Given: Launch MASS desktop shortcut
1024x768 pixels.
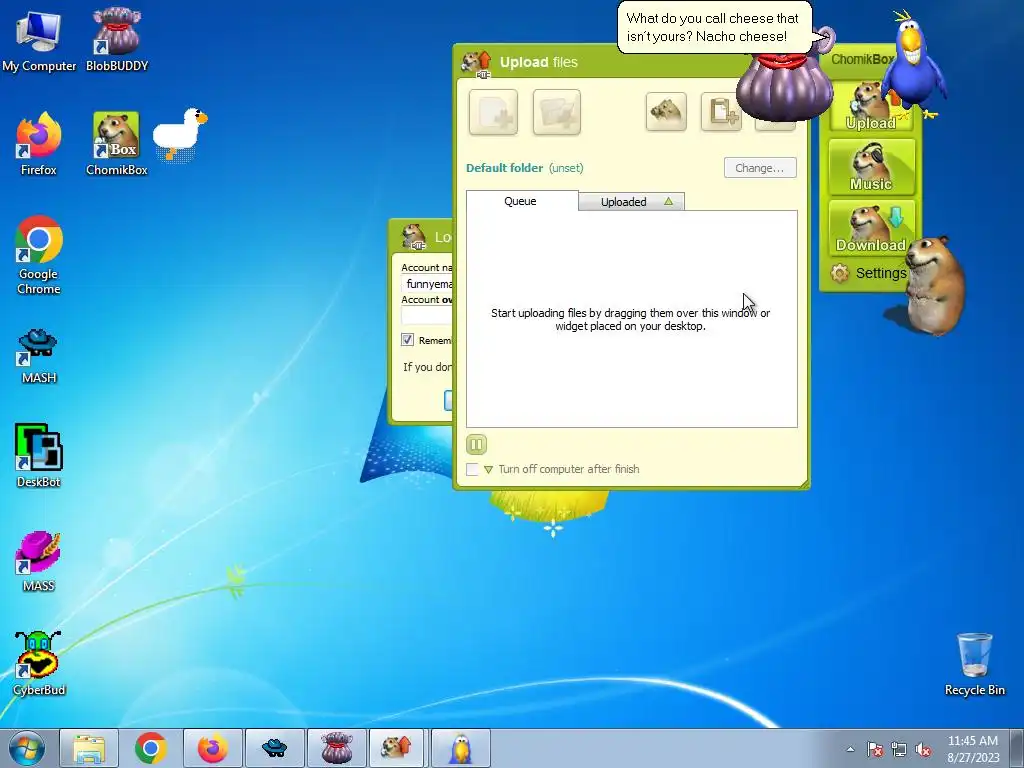Looking at the screenshot, I should (x=39, y=562).
